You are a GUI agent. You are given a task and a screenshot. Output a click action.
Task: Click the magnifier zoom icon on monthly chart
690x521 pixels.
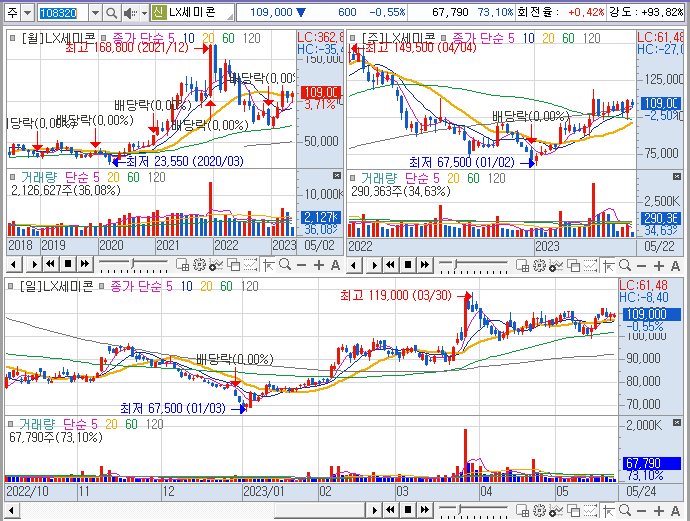(x=285, y=264)
